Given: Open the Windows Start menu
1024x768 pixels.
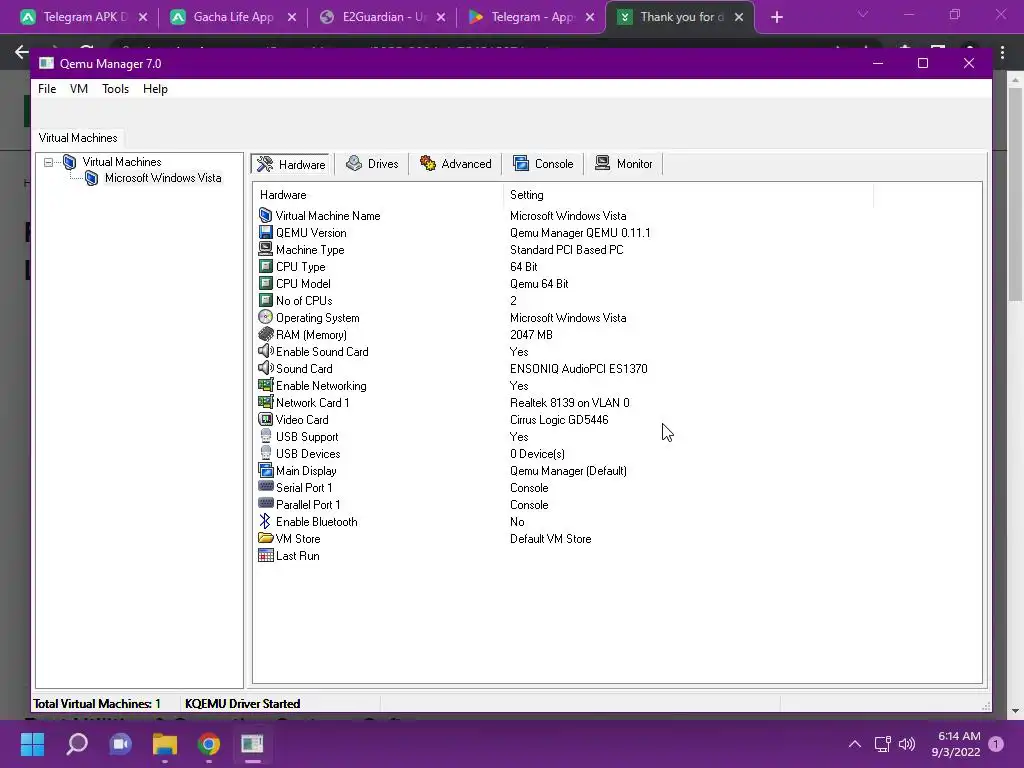Looking at the screenshot, I should click(x=32, y=743).
